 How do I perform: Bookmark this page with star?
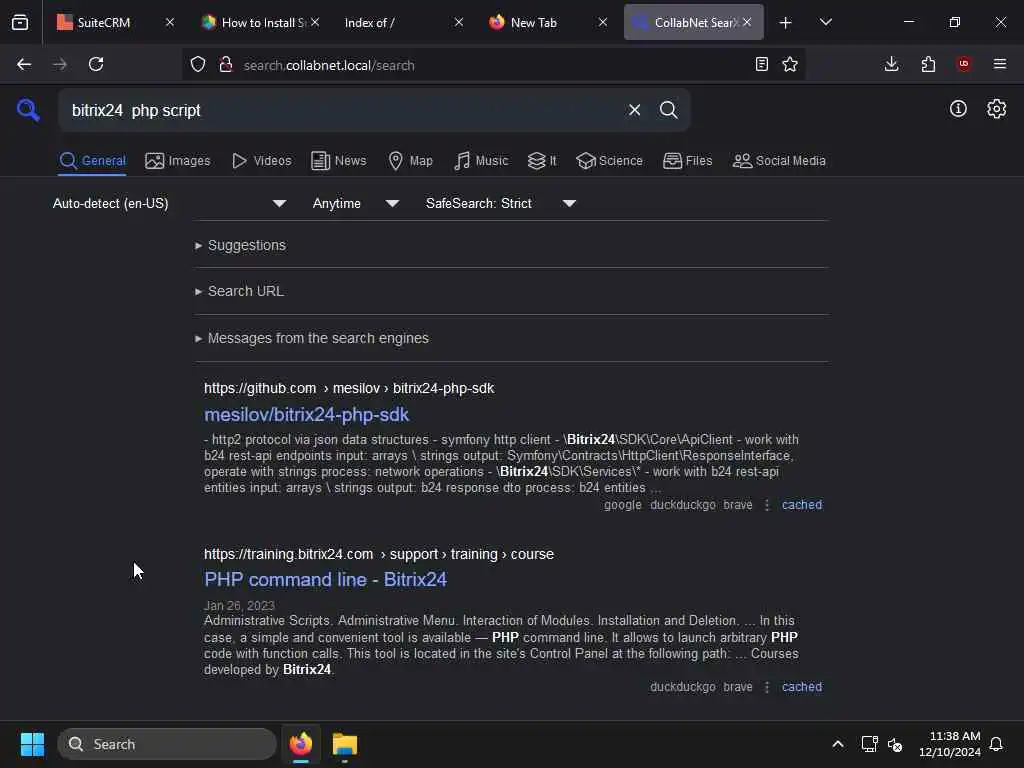tap(790, 64)
